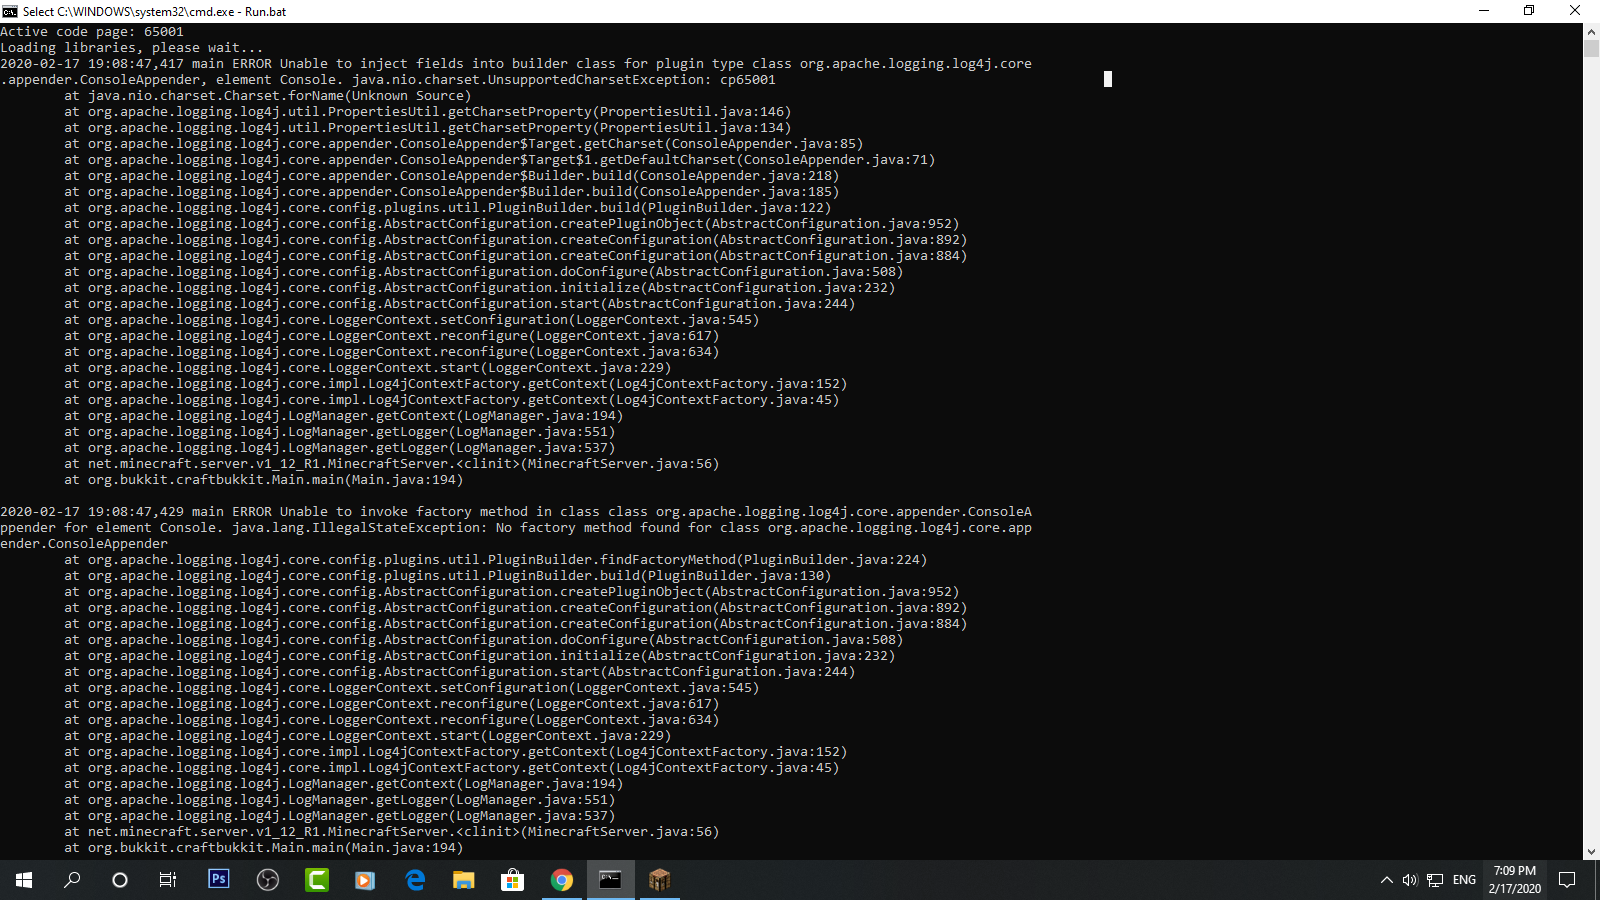The width and height of the screenshot is (1600, 900).
Task: Close the cmd.exe Run.bat window
Action: [1575, 11]
